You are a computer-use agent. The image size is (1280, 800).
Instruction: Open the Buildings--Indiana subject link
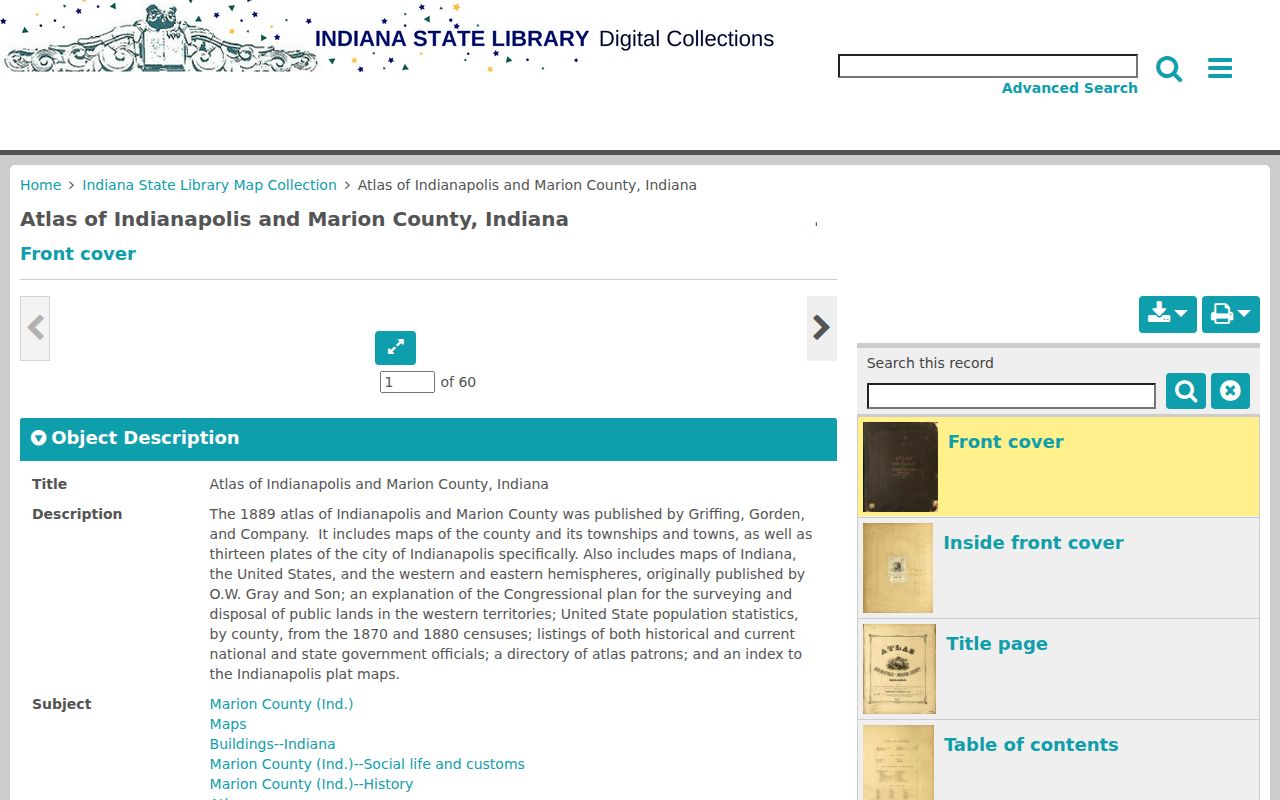272,744
